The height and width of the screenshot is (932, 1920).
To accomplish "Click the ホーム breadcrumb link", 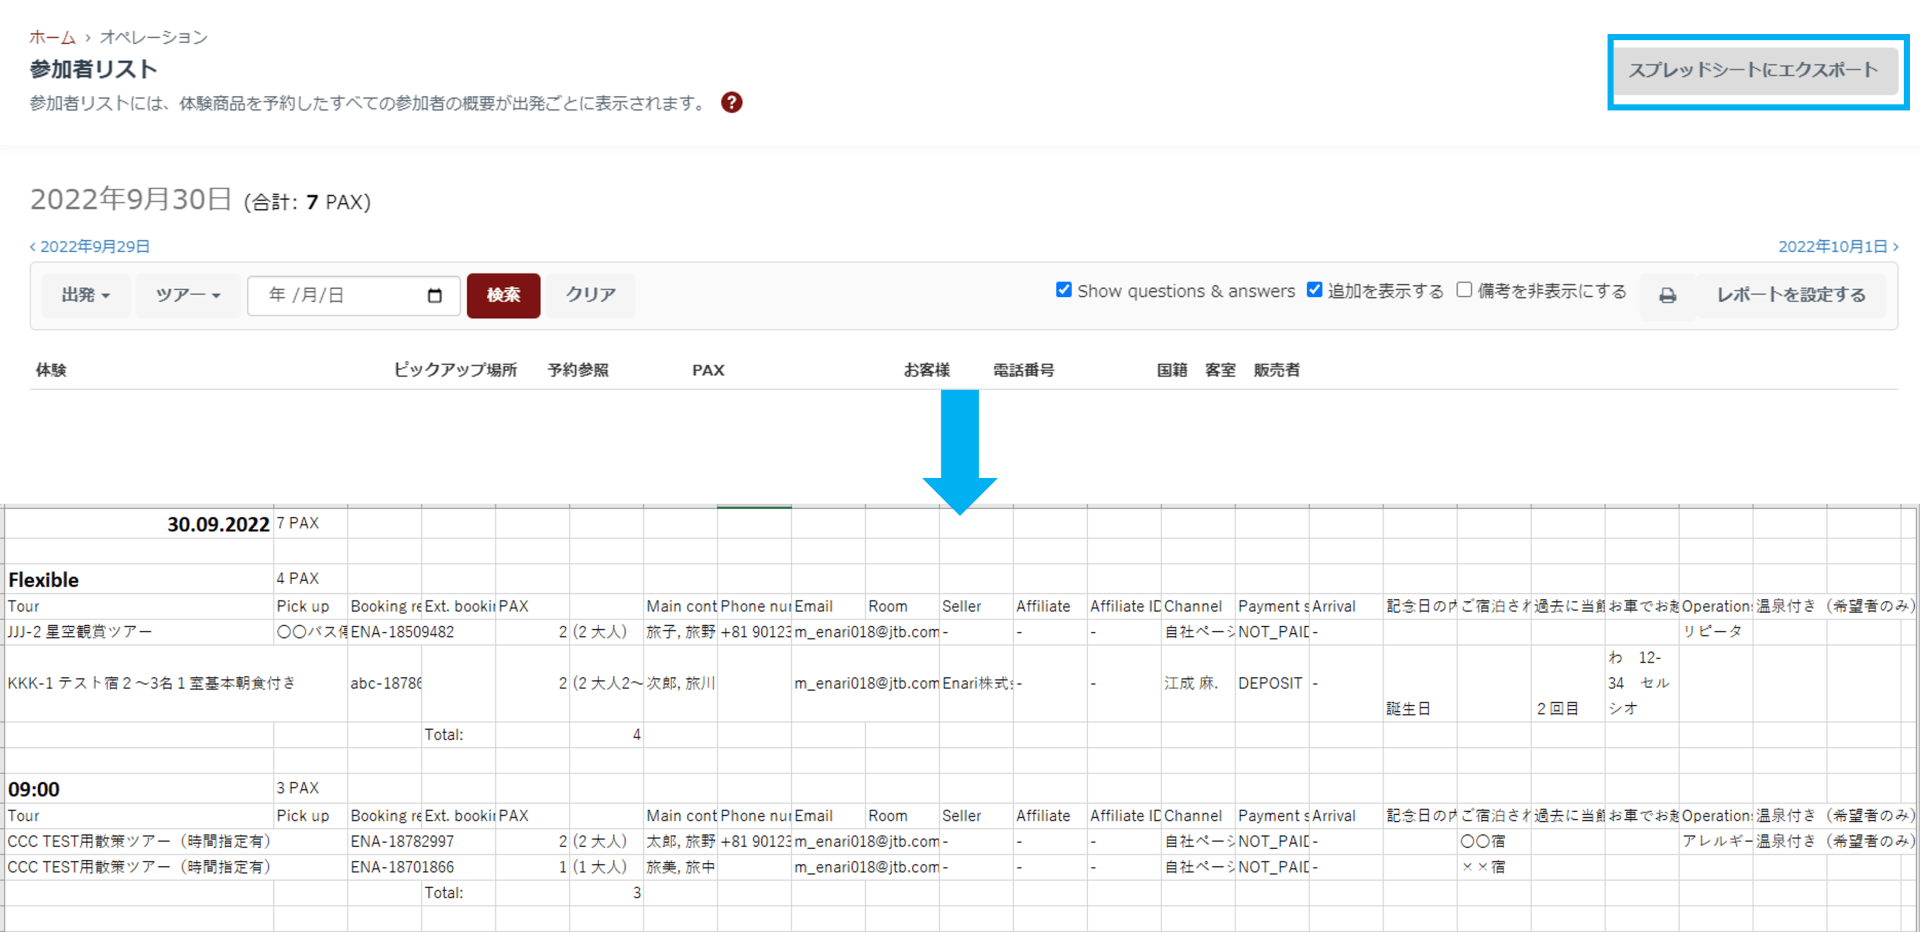I will pyautogui.click(x=52, y=38).
